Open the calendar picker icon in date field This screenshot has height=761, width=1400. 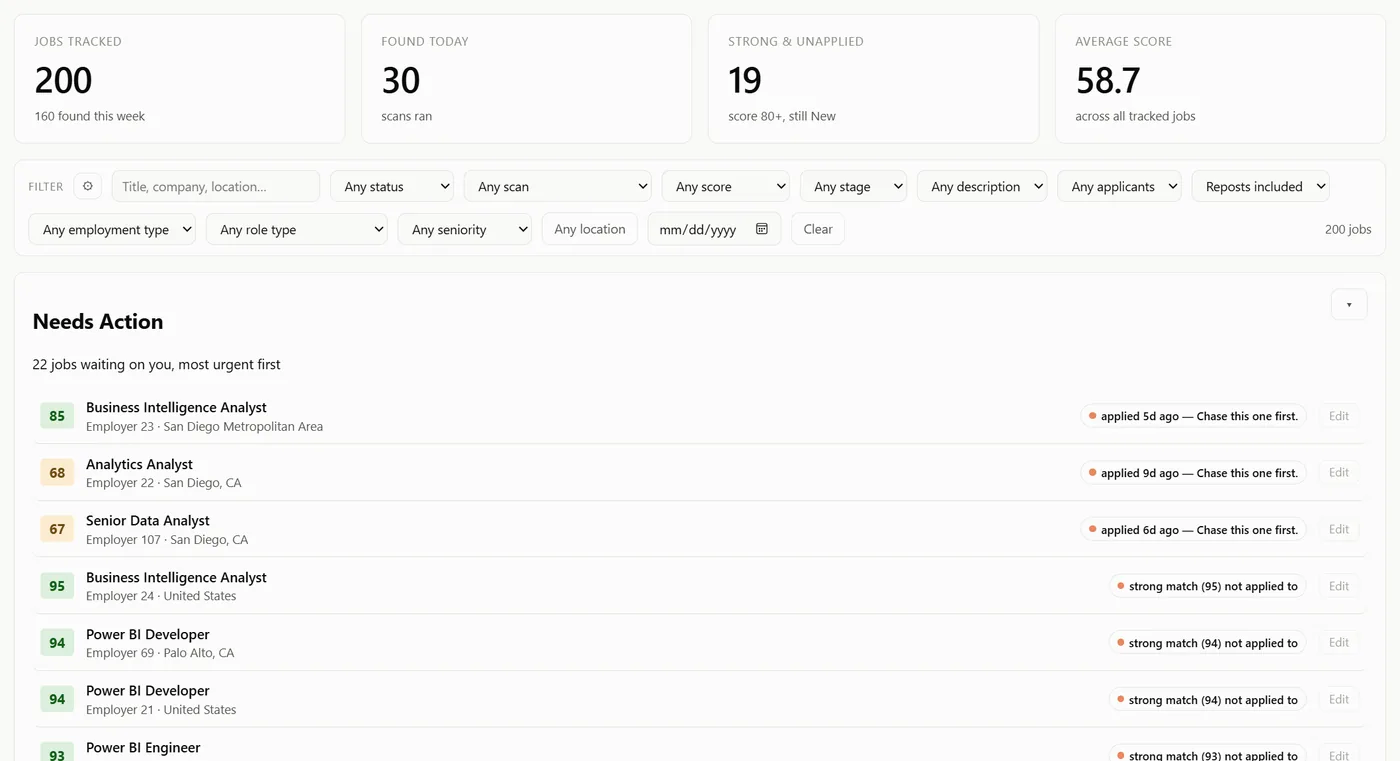762,229
